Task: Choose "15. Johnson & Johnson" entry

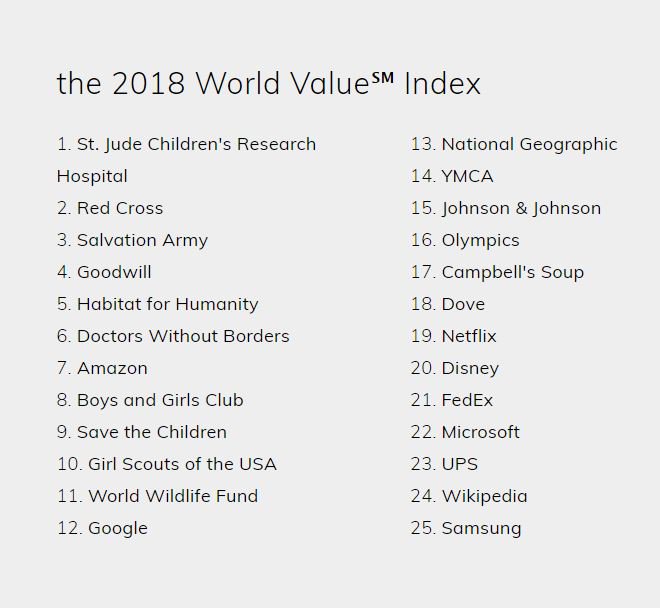Action: coord(506,208)
